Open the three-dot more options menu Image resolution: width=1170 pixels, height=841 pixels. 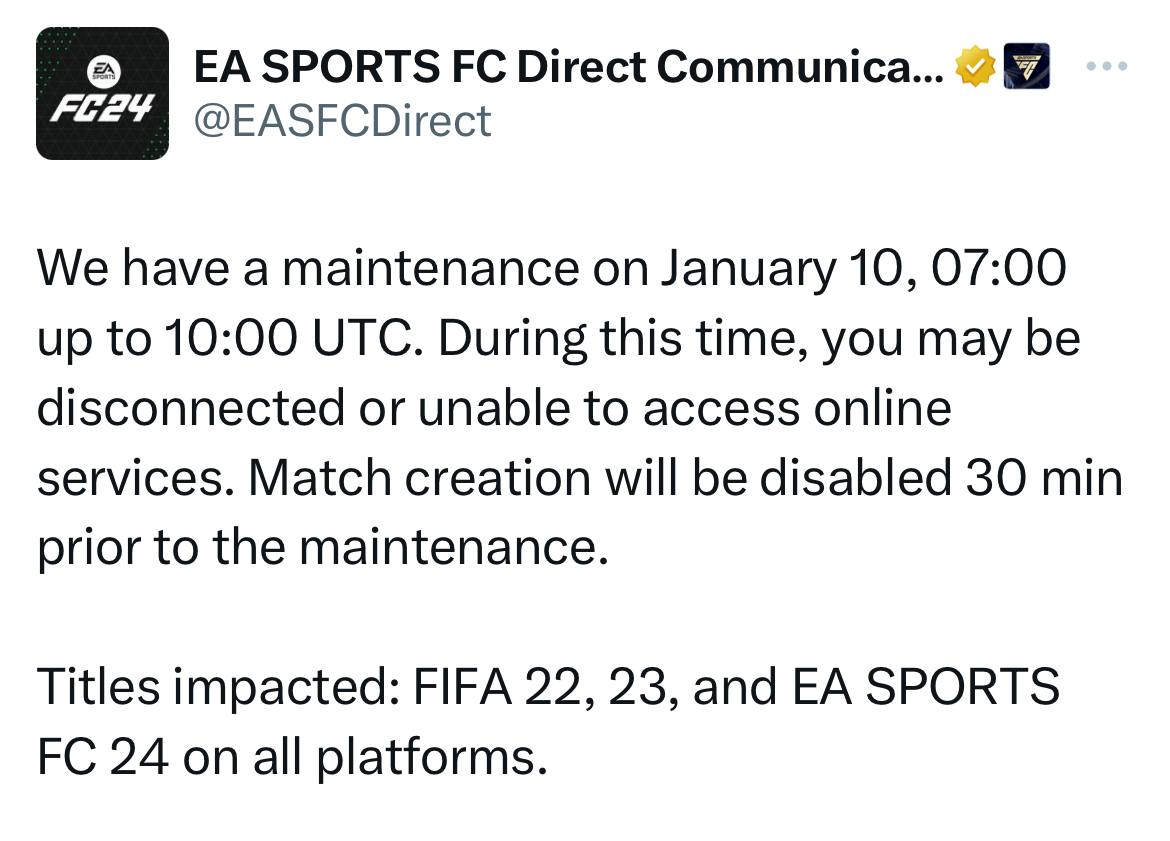tap(1107, 66)
